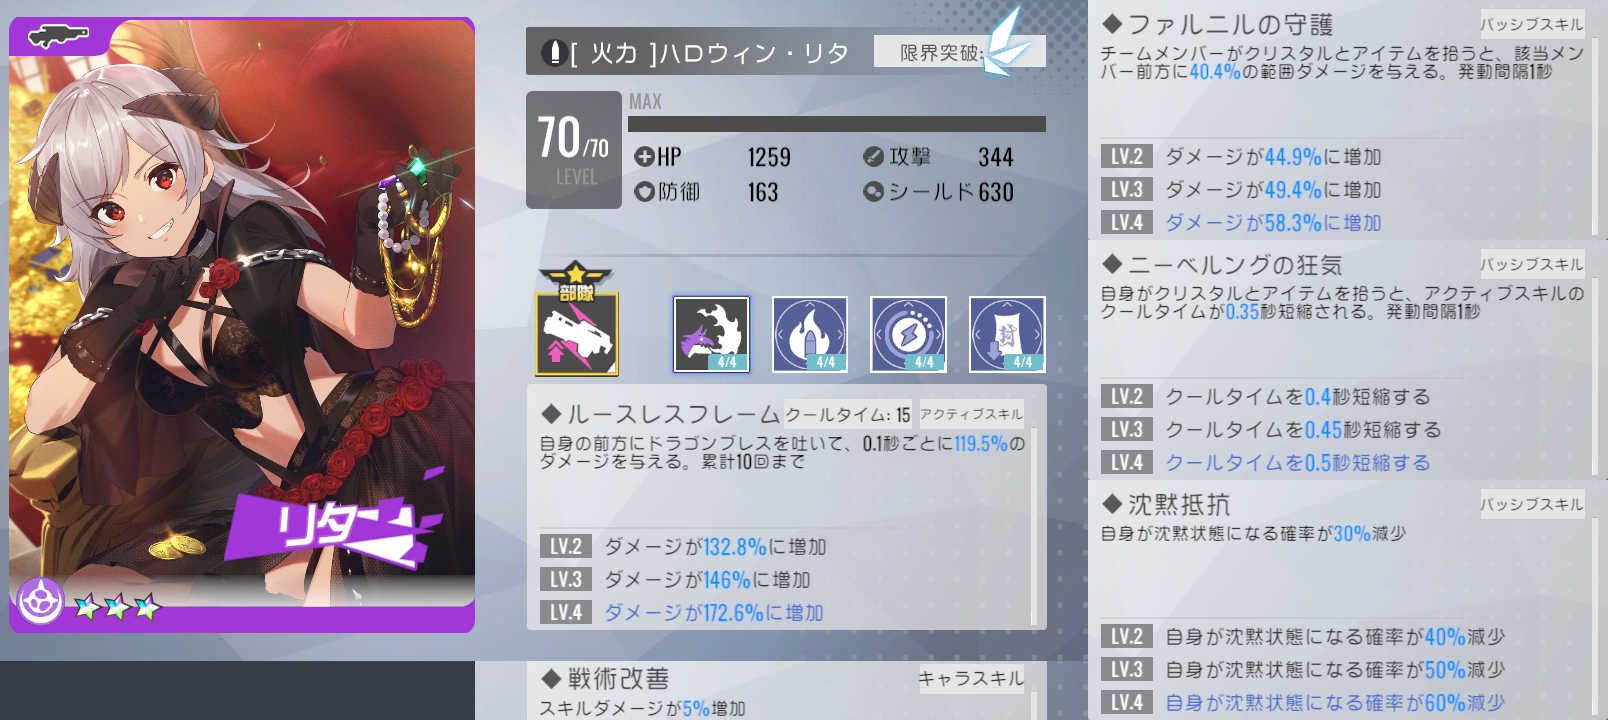1608x720 pixels.
Task: Select the purple dragon flame skill icon
Action: 711,334
